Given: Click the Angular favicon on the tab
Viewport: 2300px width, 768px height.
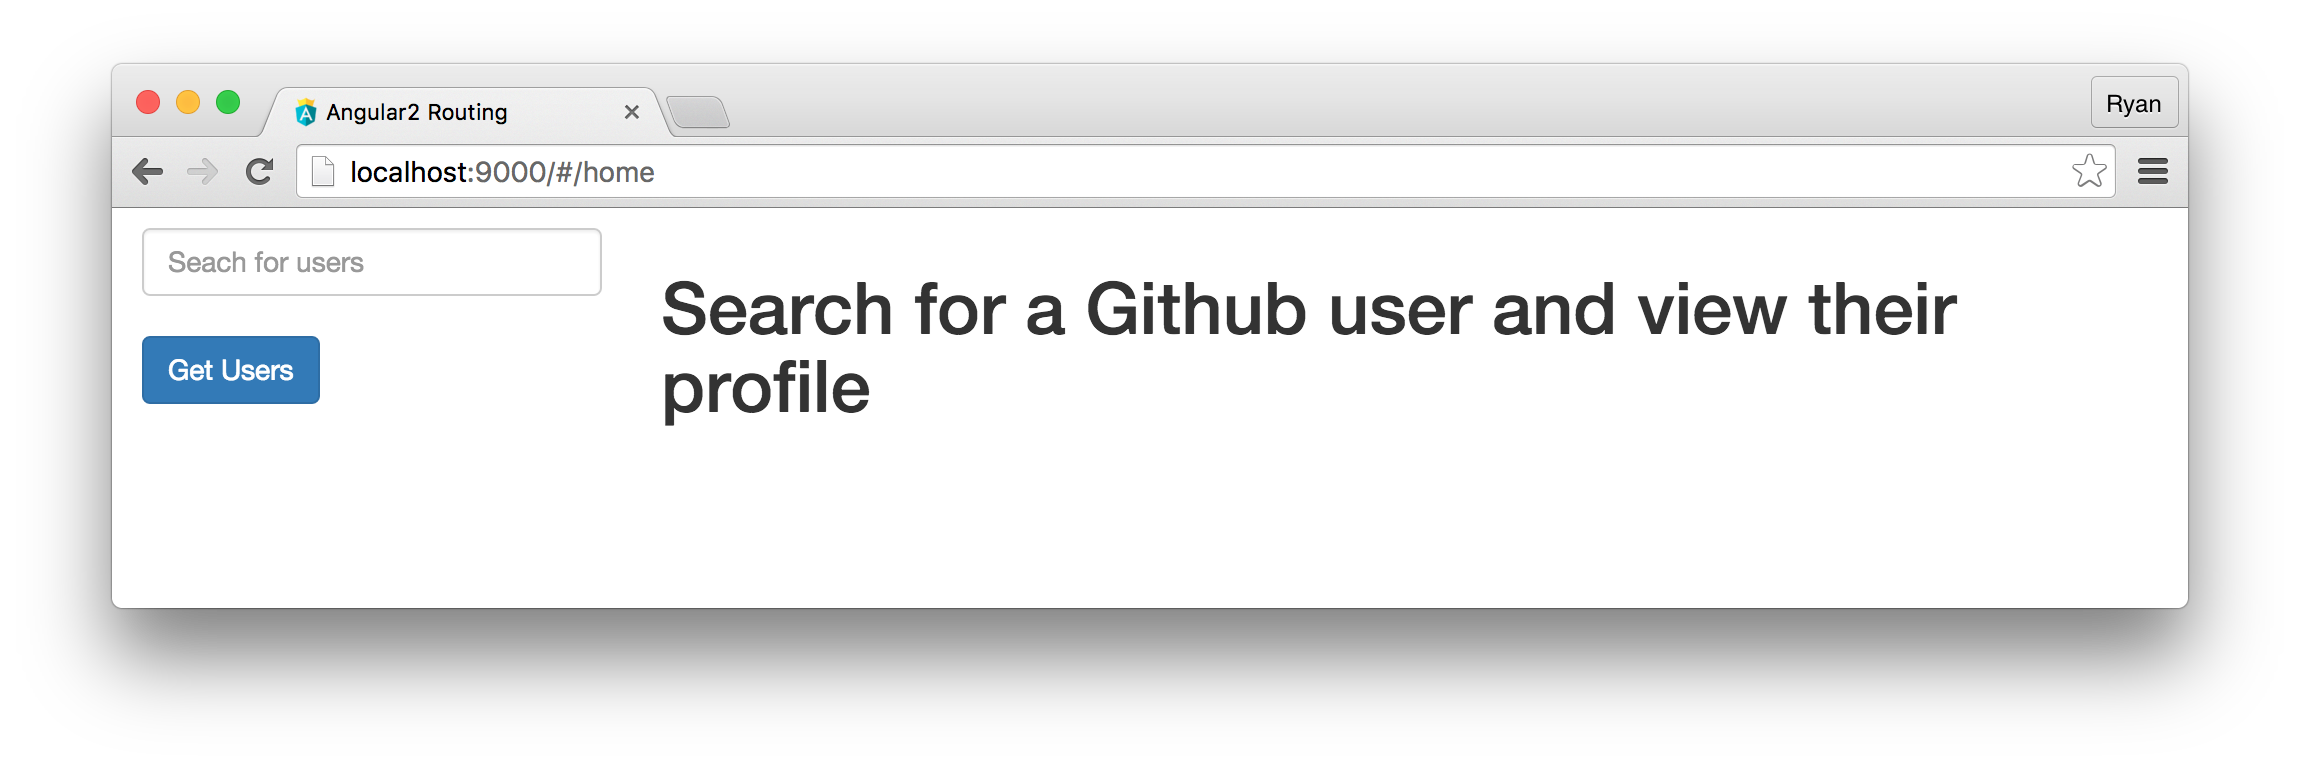Looking at the screenshot, I should (306, 112).
